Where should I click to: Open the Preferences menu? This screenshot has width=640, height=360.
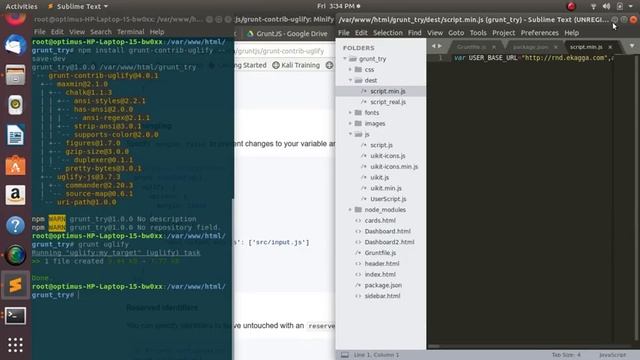[539, 33]
